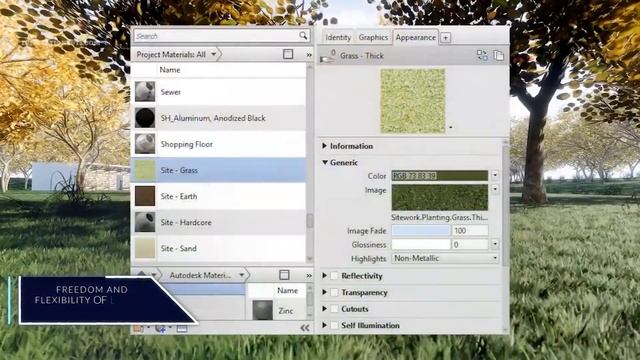Click the Glossiness value field
640x360 pixels.
click(470, 244)
